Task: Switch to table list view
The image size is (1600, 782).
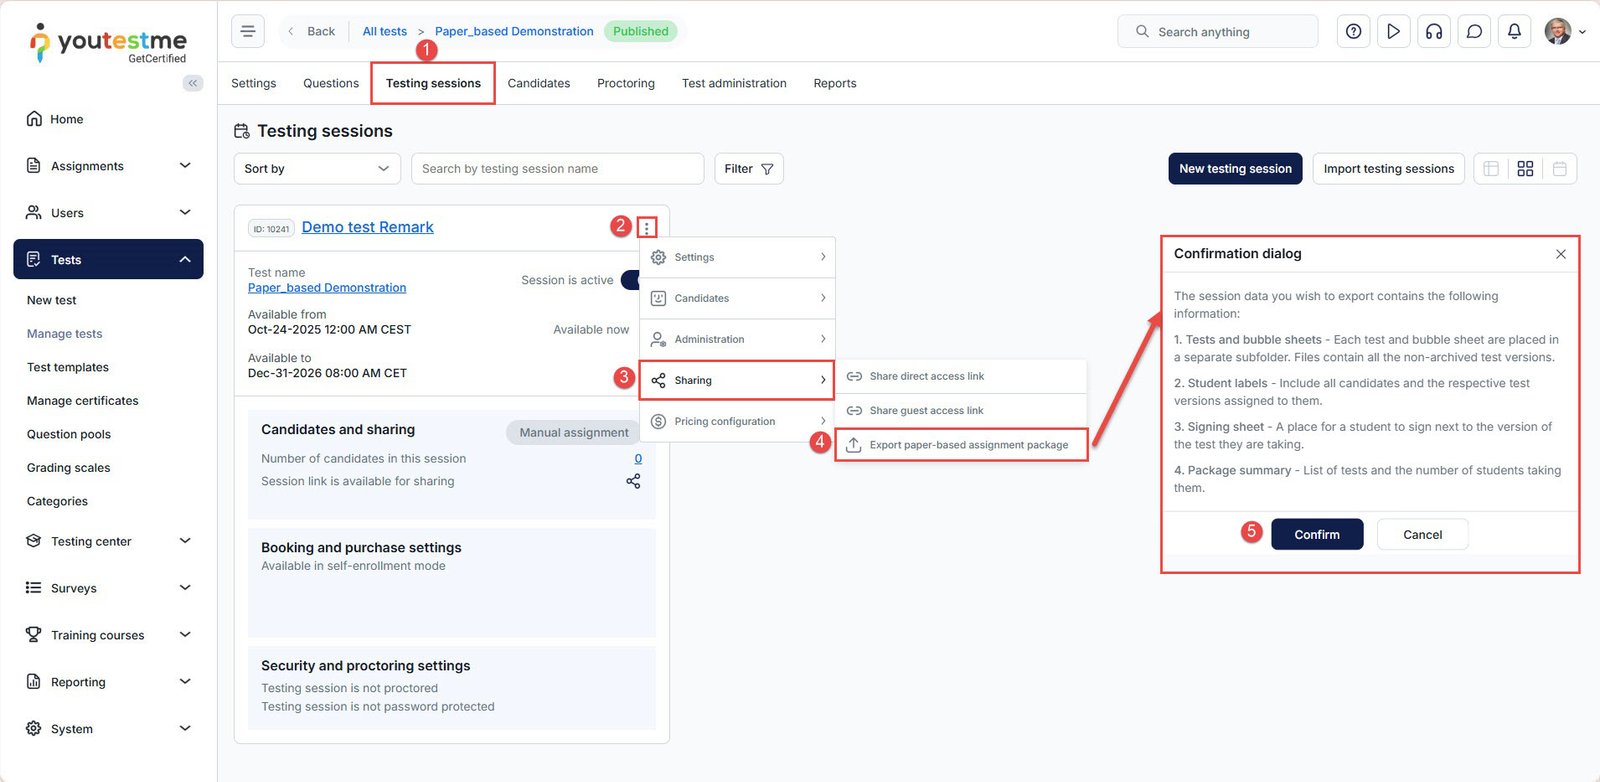Action: pos(1491,169)
